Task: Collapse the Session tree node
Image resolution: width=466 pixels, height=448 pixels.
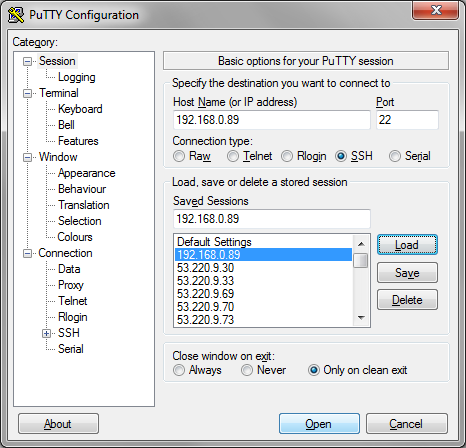Action: point(27,61)
